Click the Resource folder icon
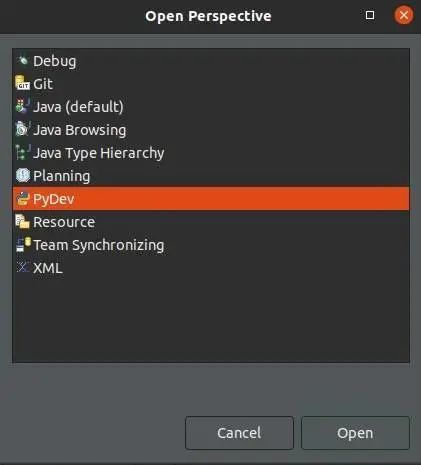This screenshot has width=421, height=465. pos(23,222)
